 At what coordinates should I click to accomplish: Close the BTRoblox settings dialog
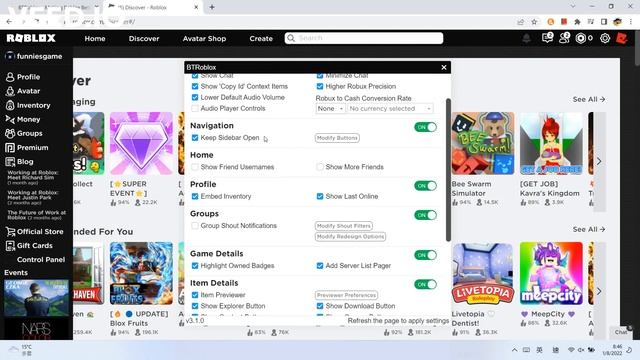coord(444,67)
